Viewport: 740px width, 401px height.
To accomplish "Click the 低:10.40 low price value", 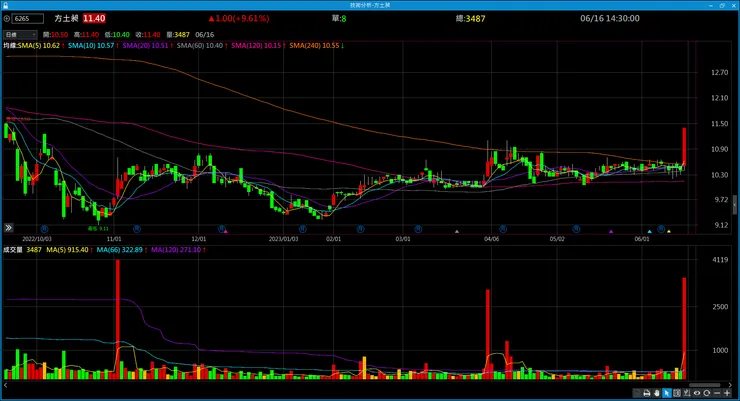I will 117,35.
